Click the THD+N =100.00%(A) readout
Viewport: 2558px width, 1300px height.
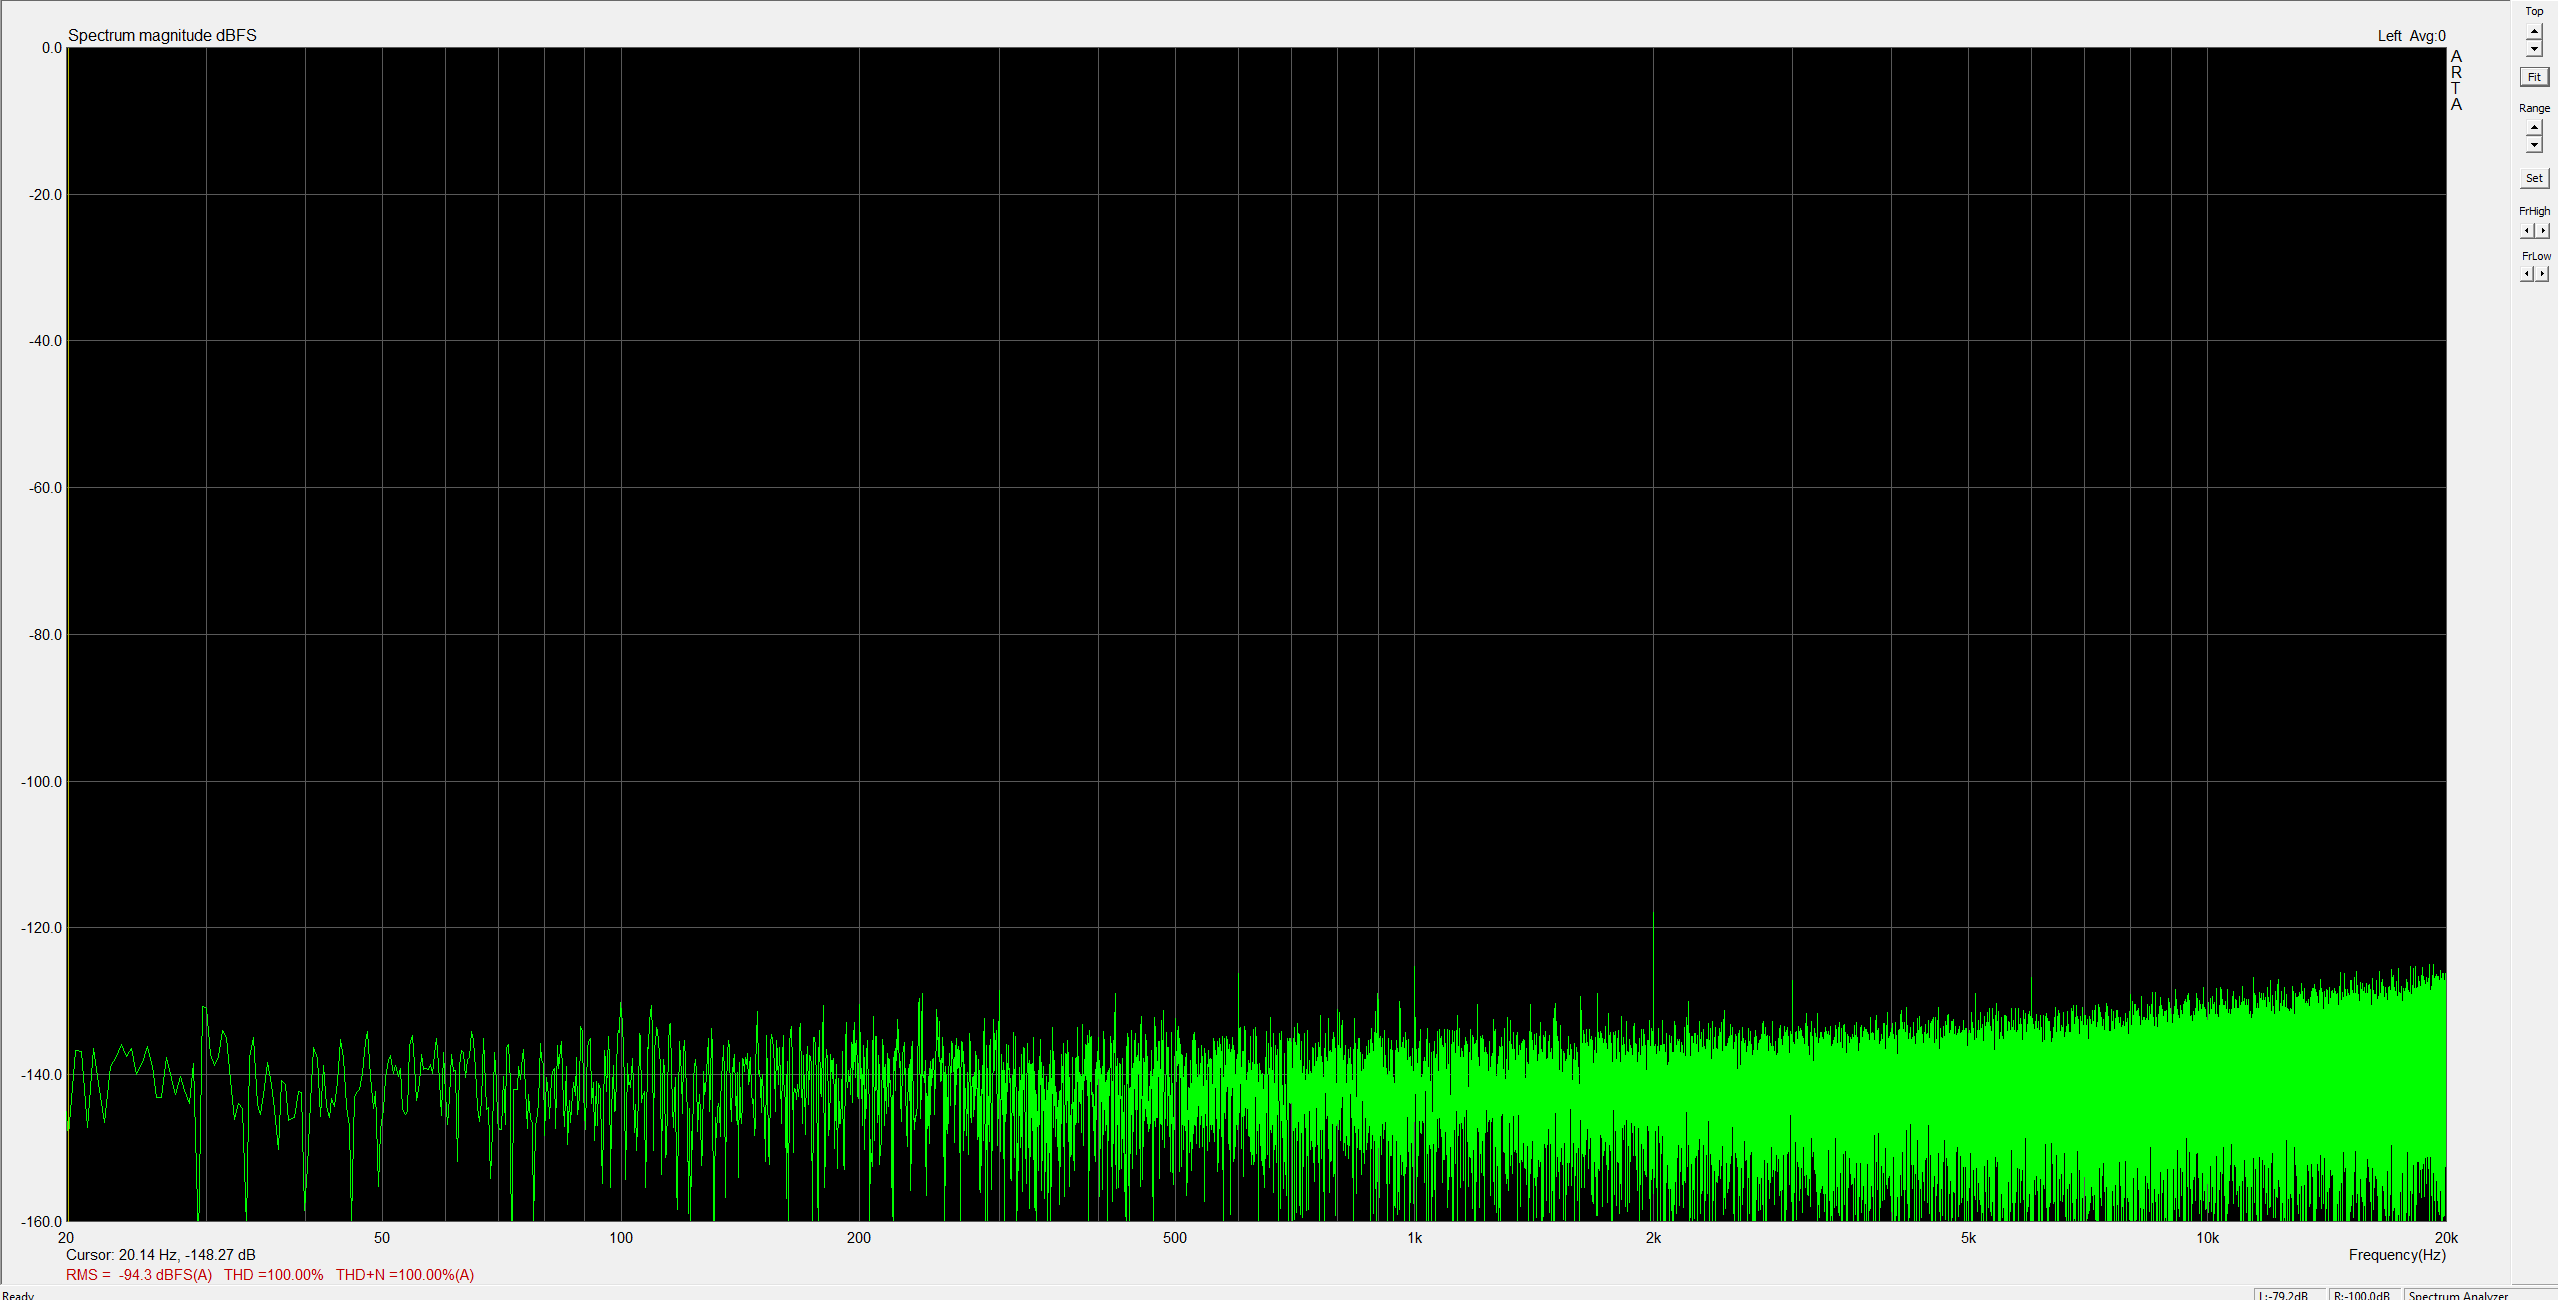[x=405, y=1274]
